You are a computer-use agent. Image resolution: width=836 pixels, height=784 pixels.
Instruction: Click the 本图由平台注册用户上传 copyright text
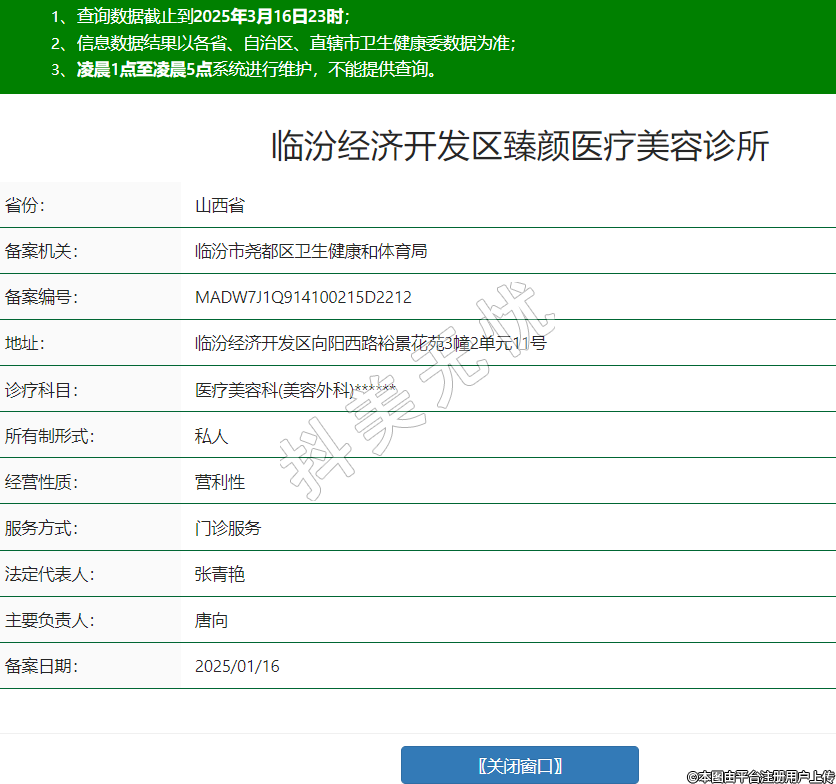[760, 776]
